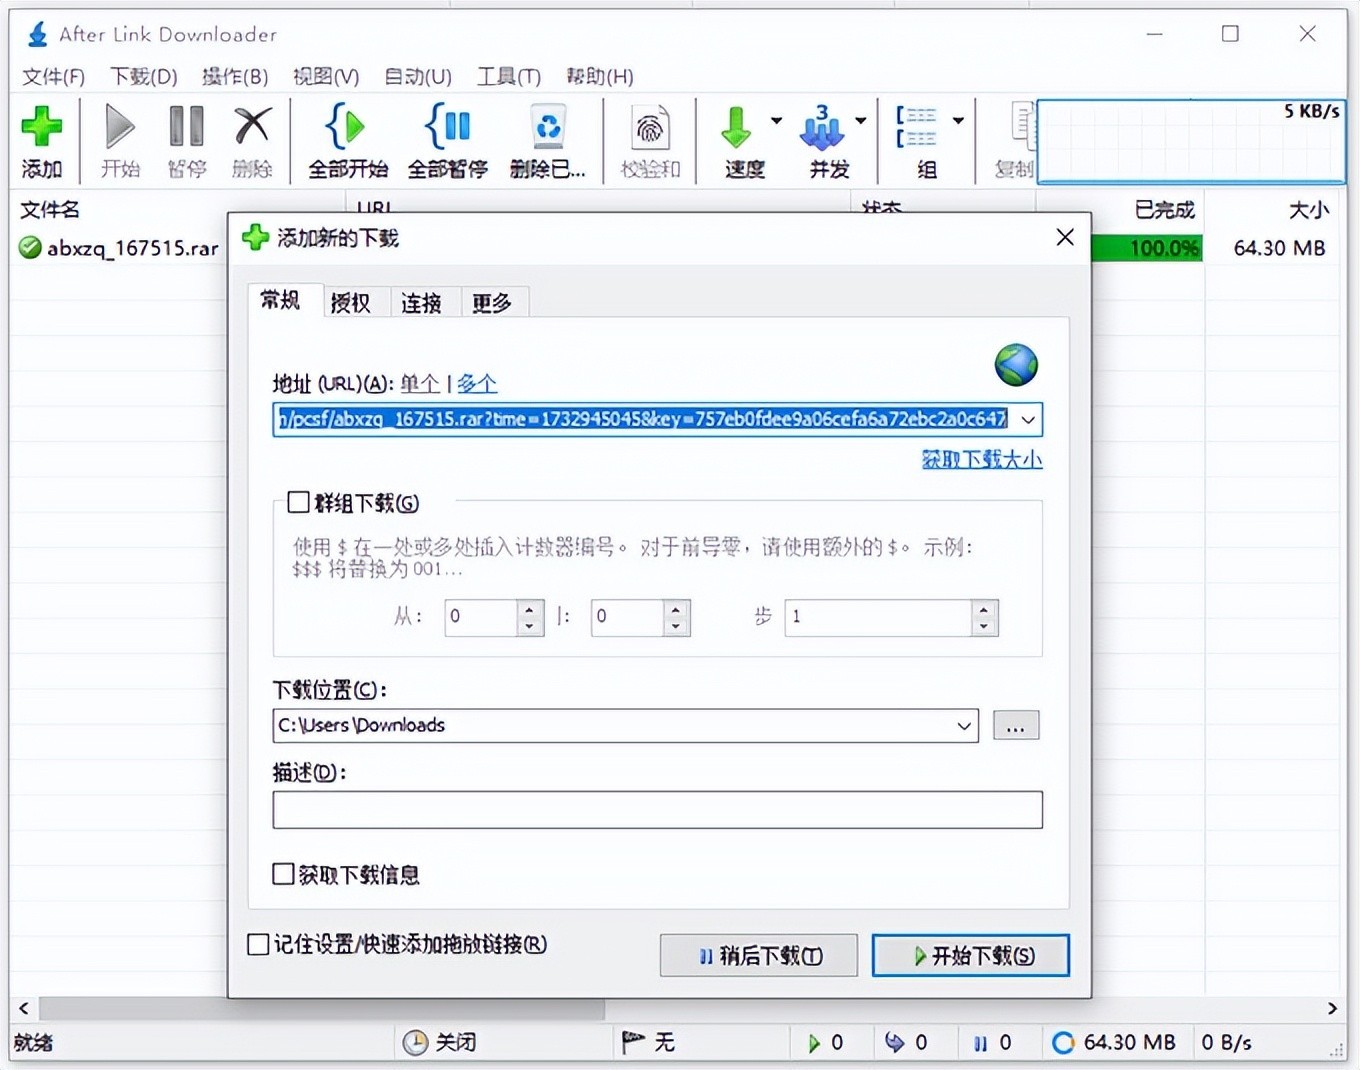Click the Multiple URL link

(x=477, y=384)
